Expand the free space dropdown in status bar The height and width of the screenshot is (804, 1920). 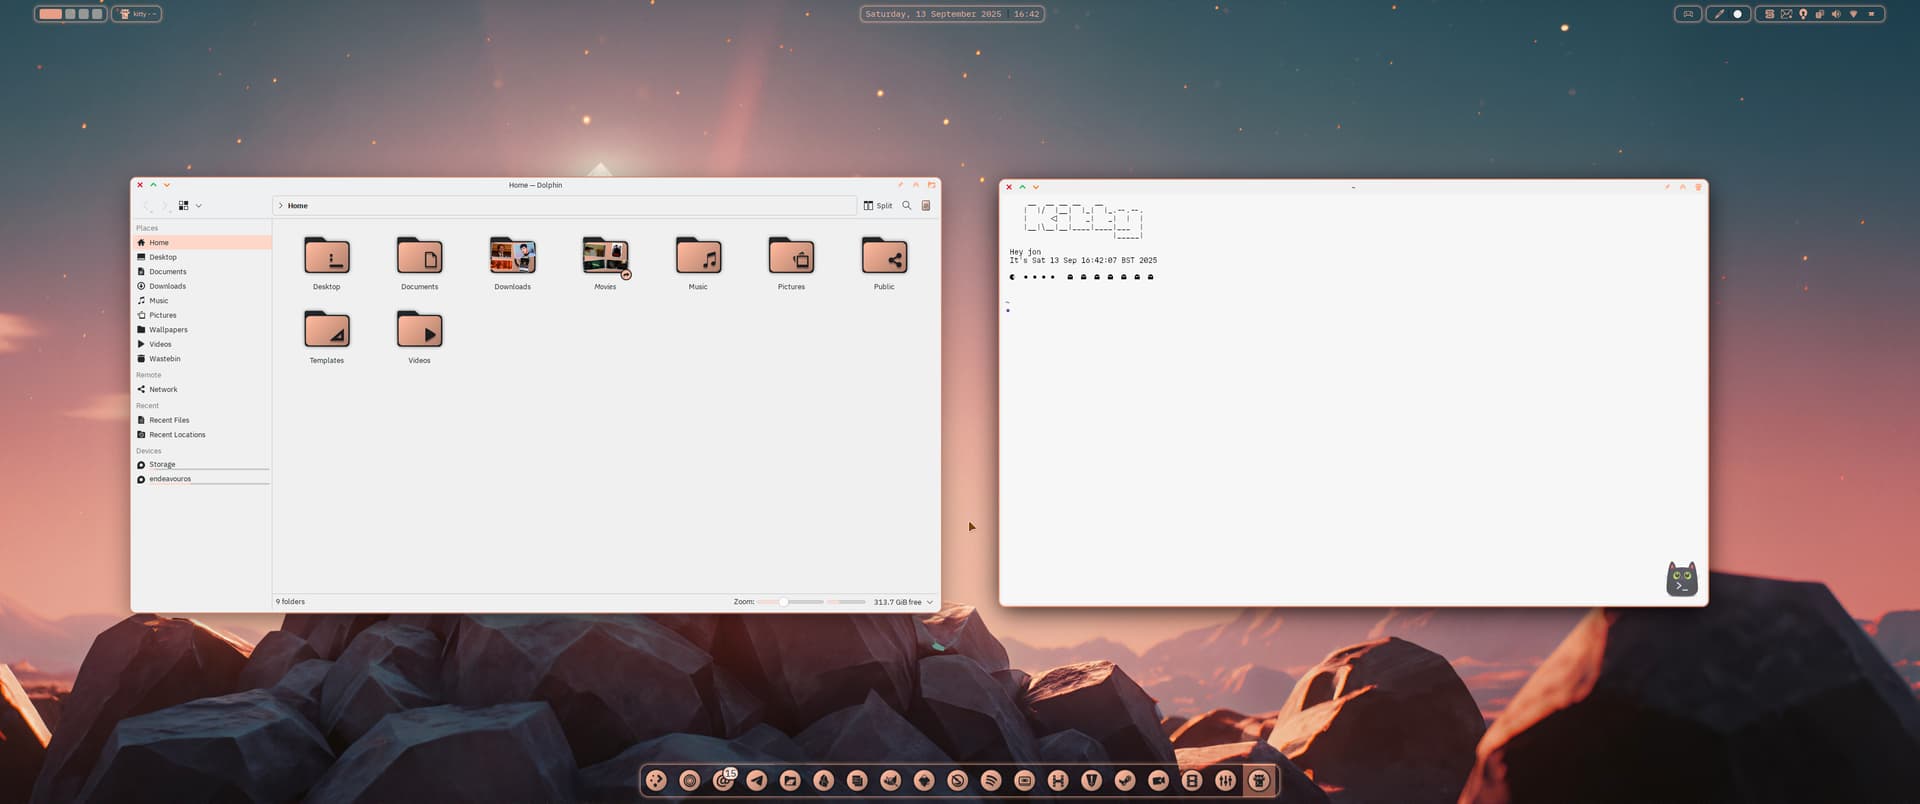[929, 602]
